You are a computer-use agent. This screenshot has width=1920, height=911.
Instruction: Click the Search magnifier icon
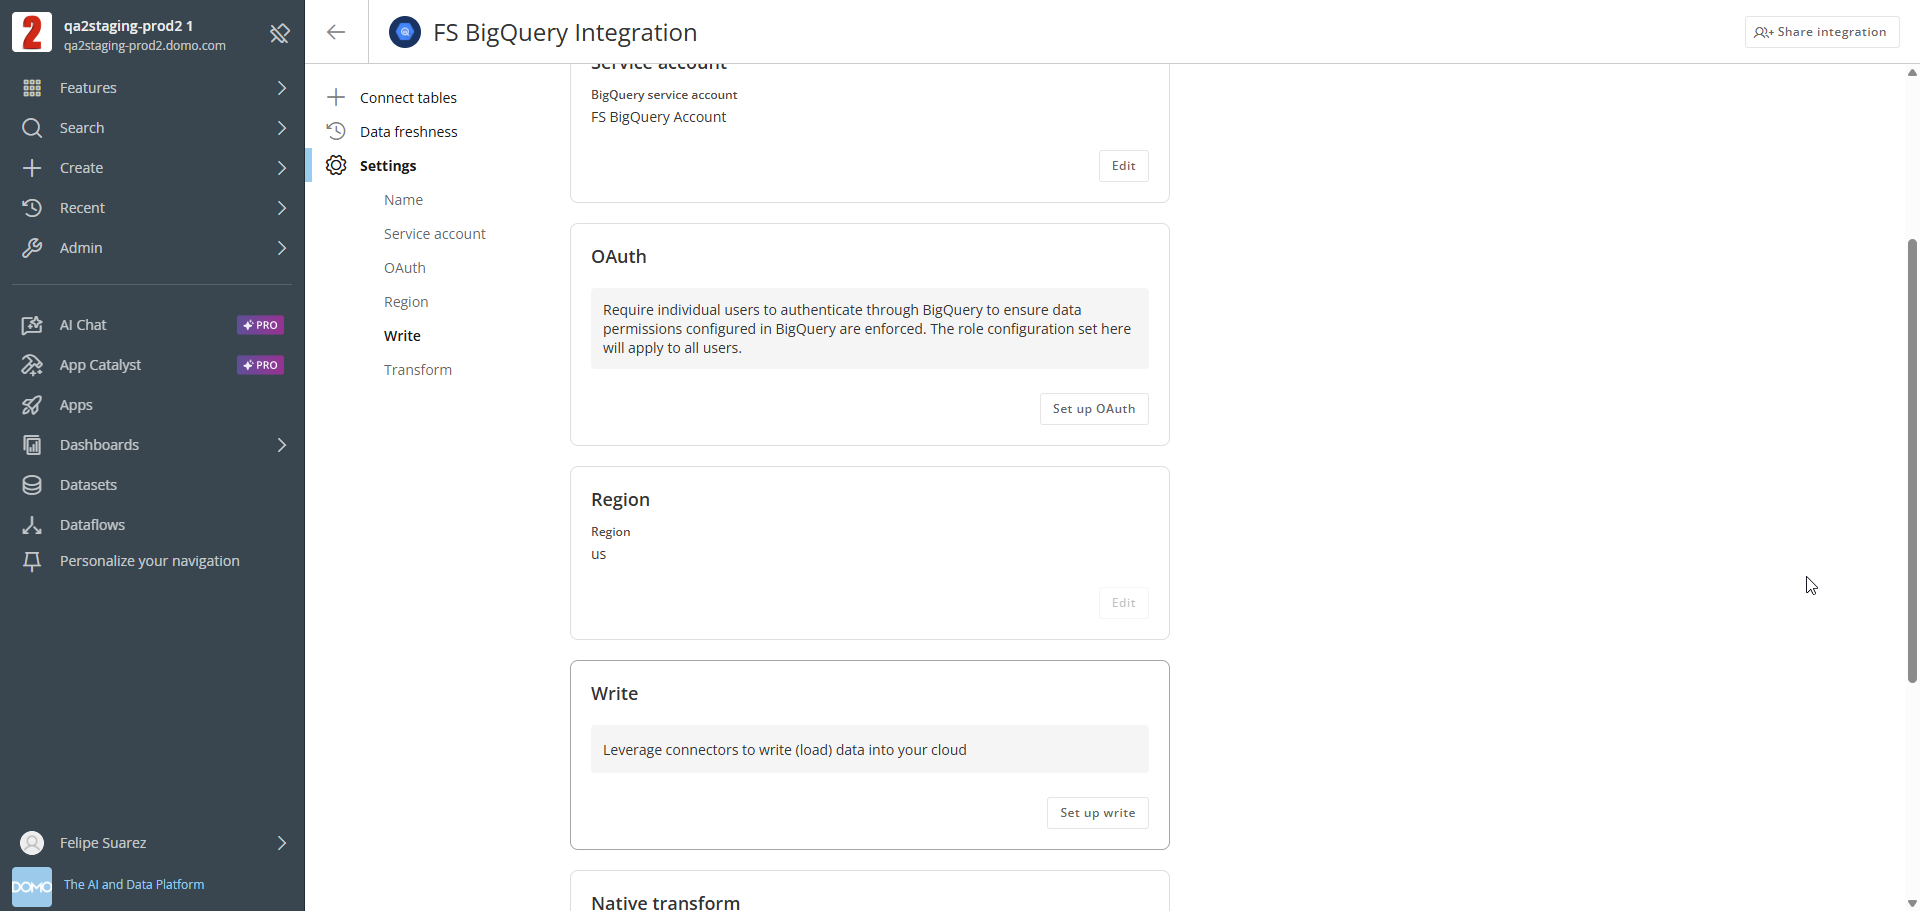coord(32,128)
